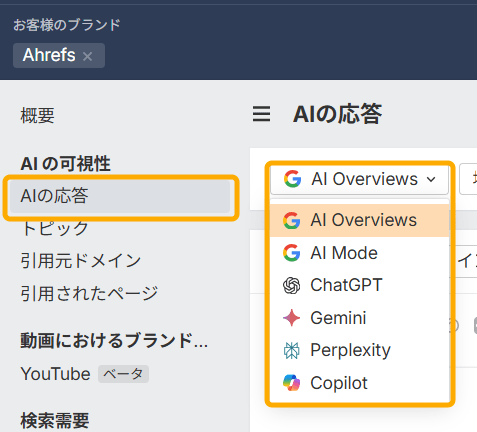The image size is (477, 432).
Task: Choose AI Overviews from the dropdown list
Action: click(x=359, y=220)
